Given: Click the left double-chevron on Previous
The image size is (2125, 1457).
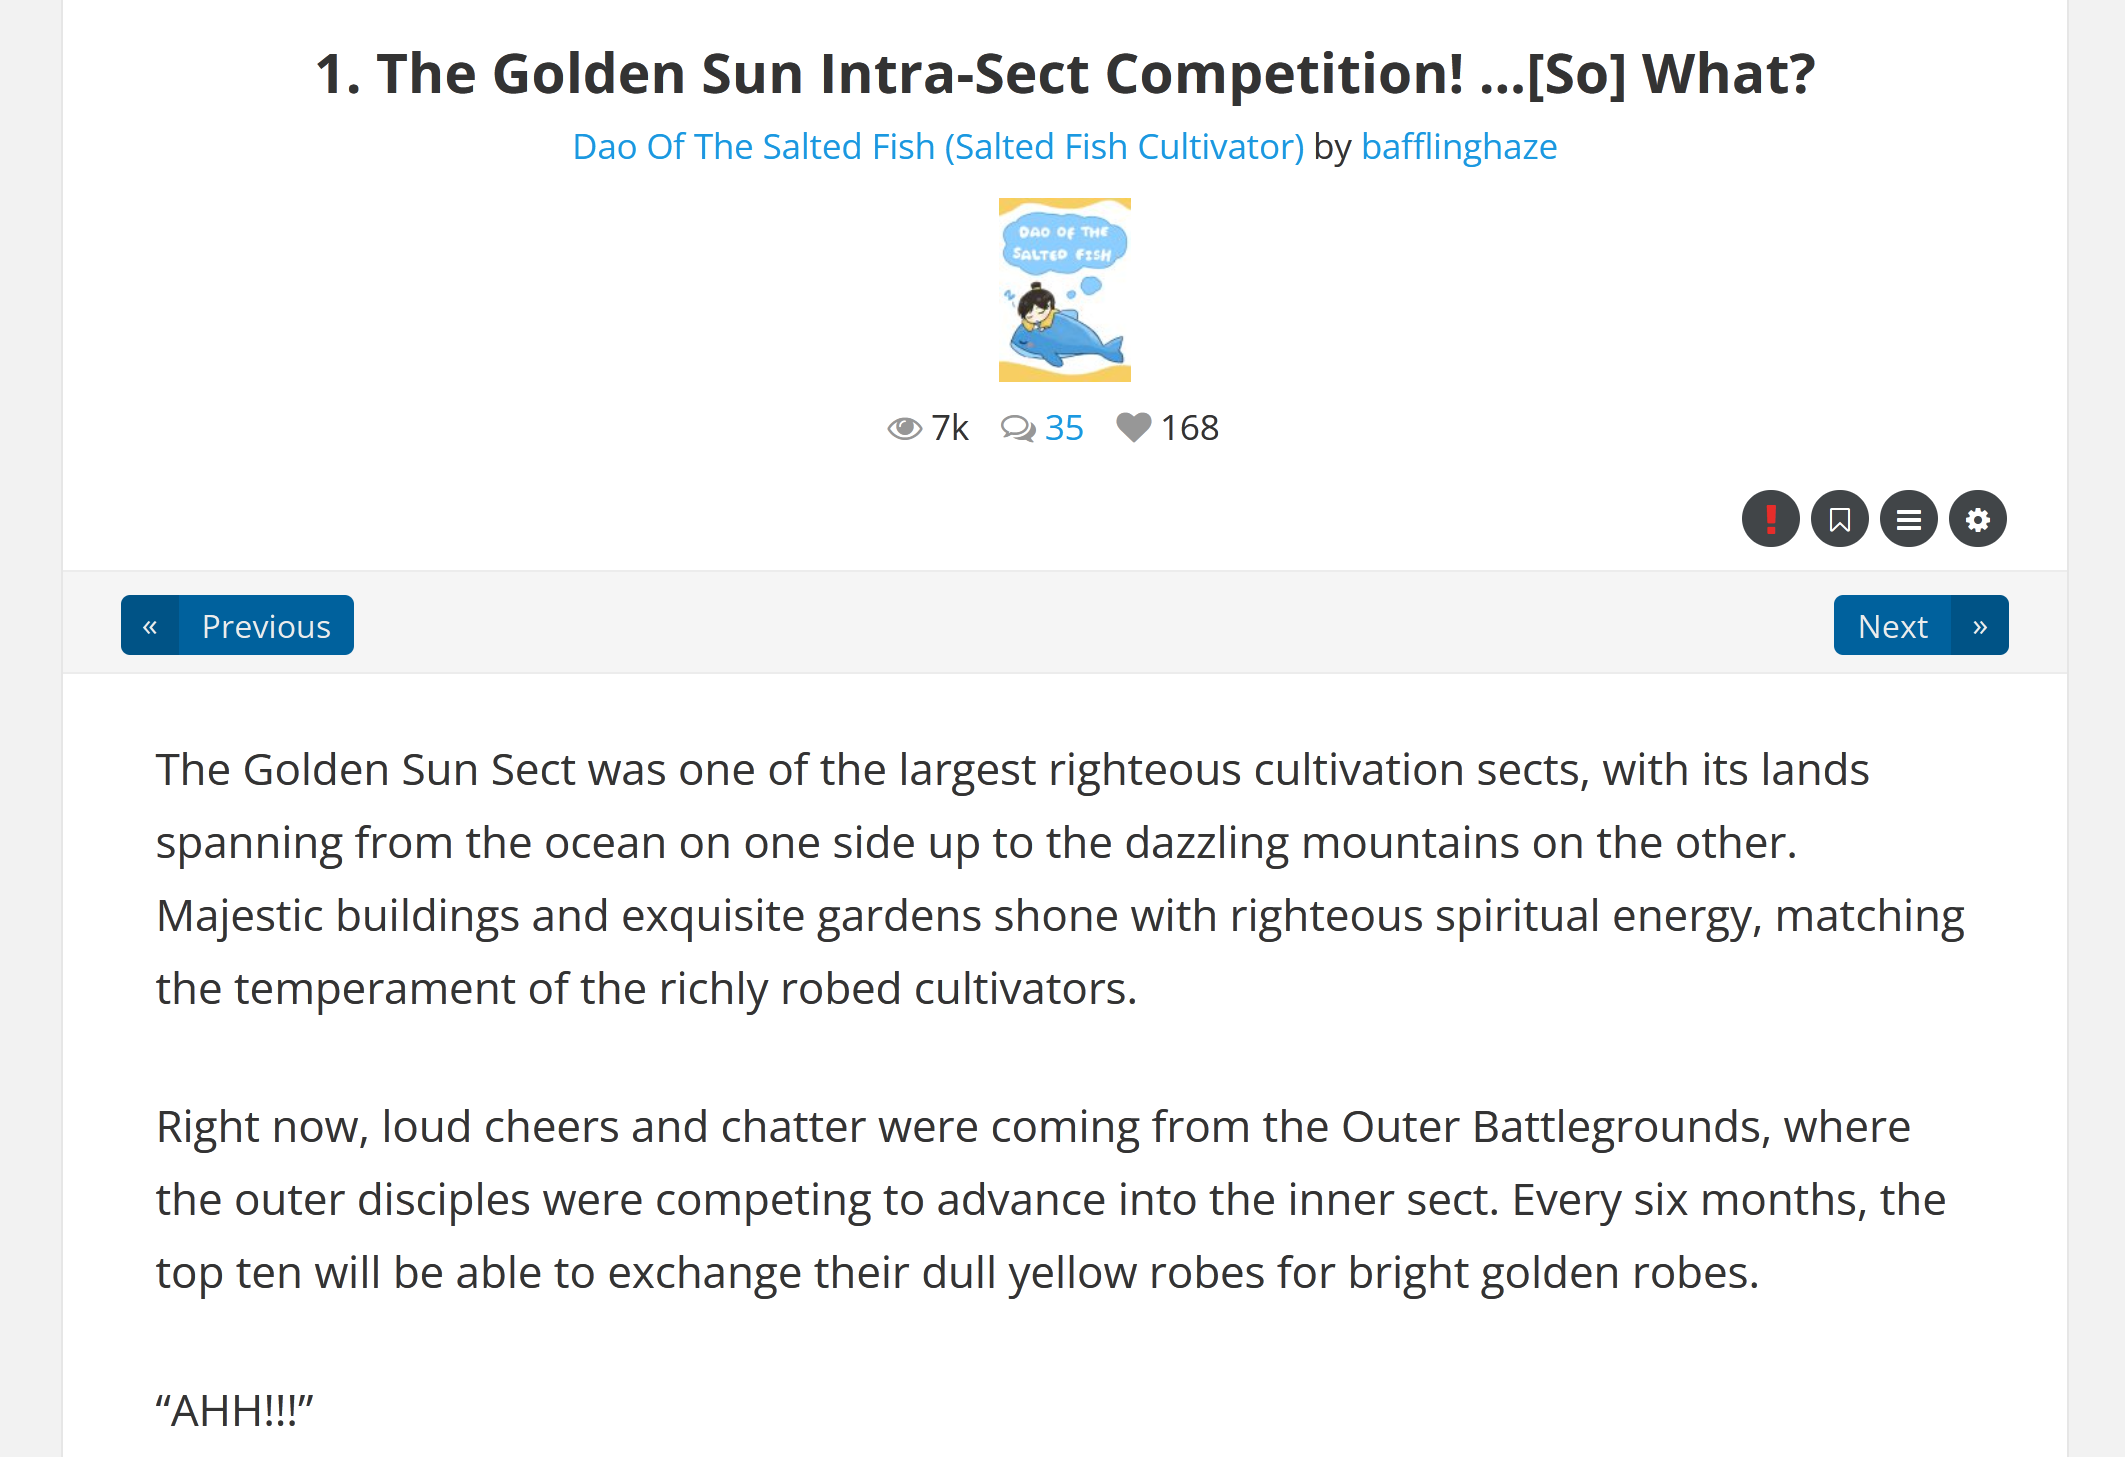Looking at the screenshot, I should point(150,626).
